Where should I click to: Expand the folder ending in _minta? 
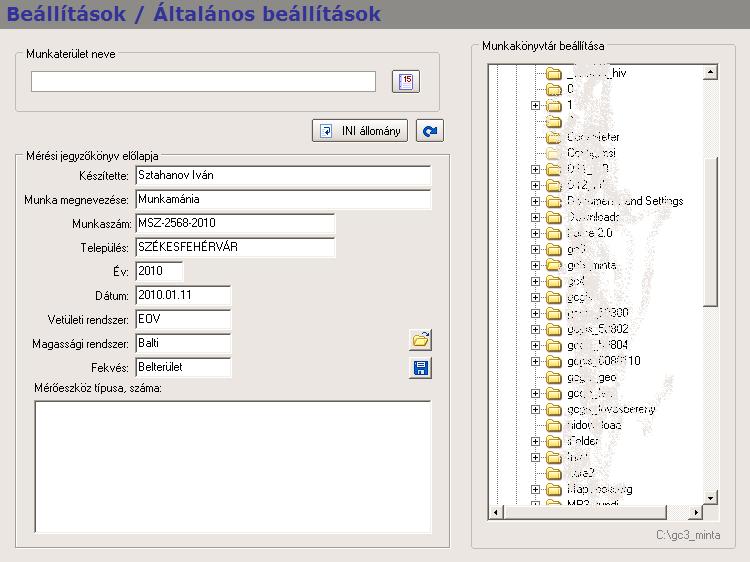click(x=535, y=265)
